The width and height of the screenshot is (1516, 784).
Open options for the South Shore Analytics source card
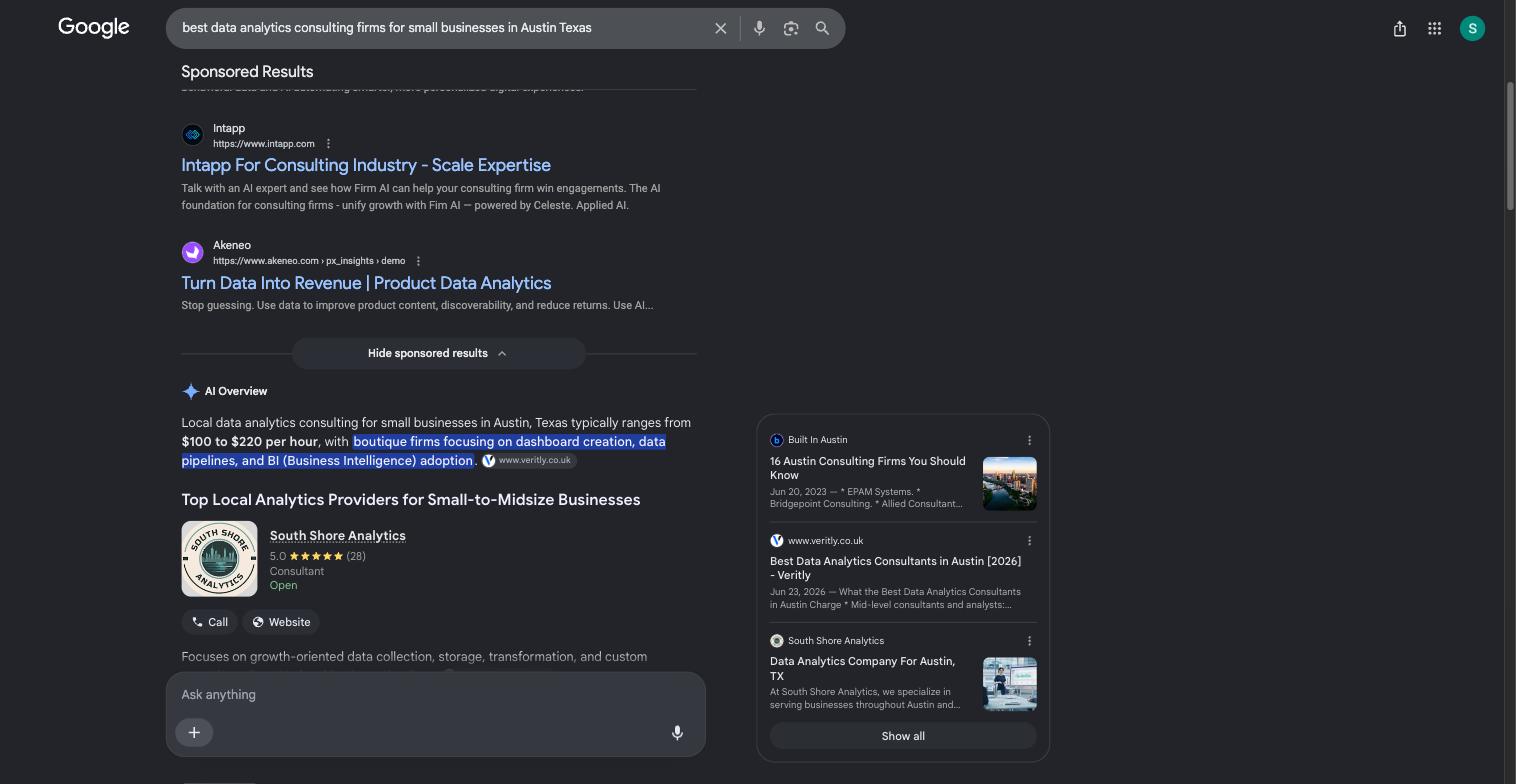pos(1029,641)
